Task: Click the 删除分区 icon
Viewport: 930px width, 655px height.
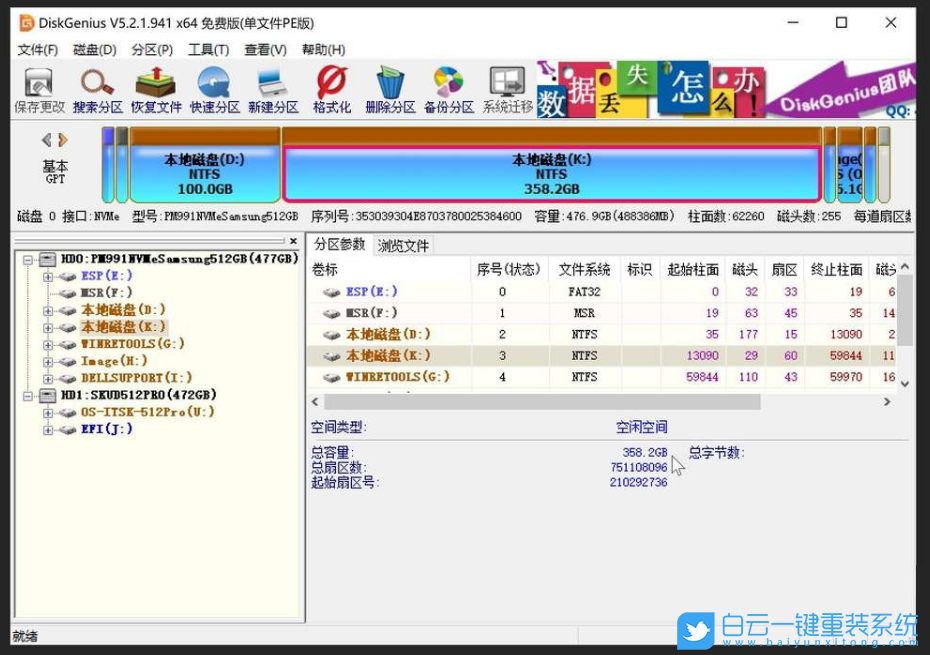Action: (x=389, y=88)
